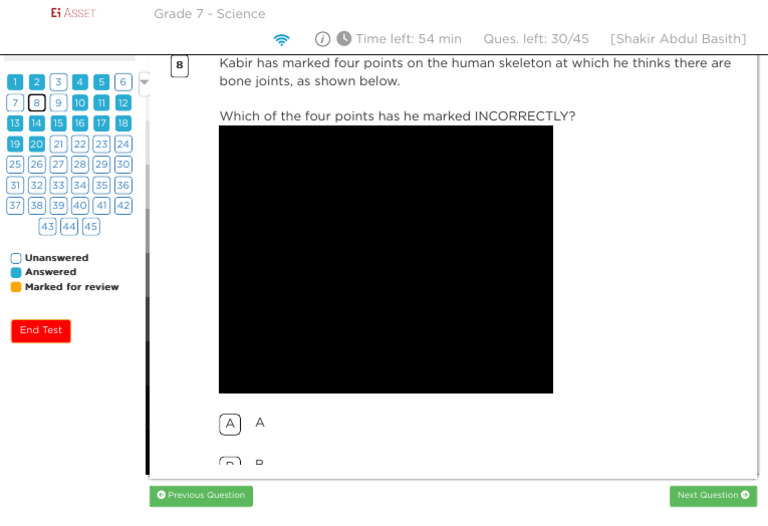The width and height of the screenshot is (768, 526).
Task: Advance to the Next Question
Action: pos(713,496)
